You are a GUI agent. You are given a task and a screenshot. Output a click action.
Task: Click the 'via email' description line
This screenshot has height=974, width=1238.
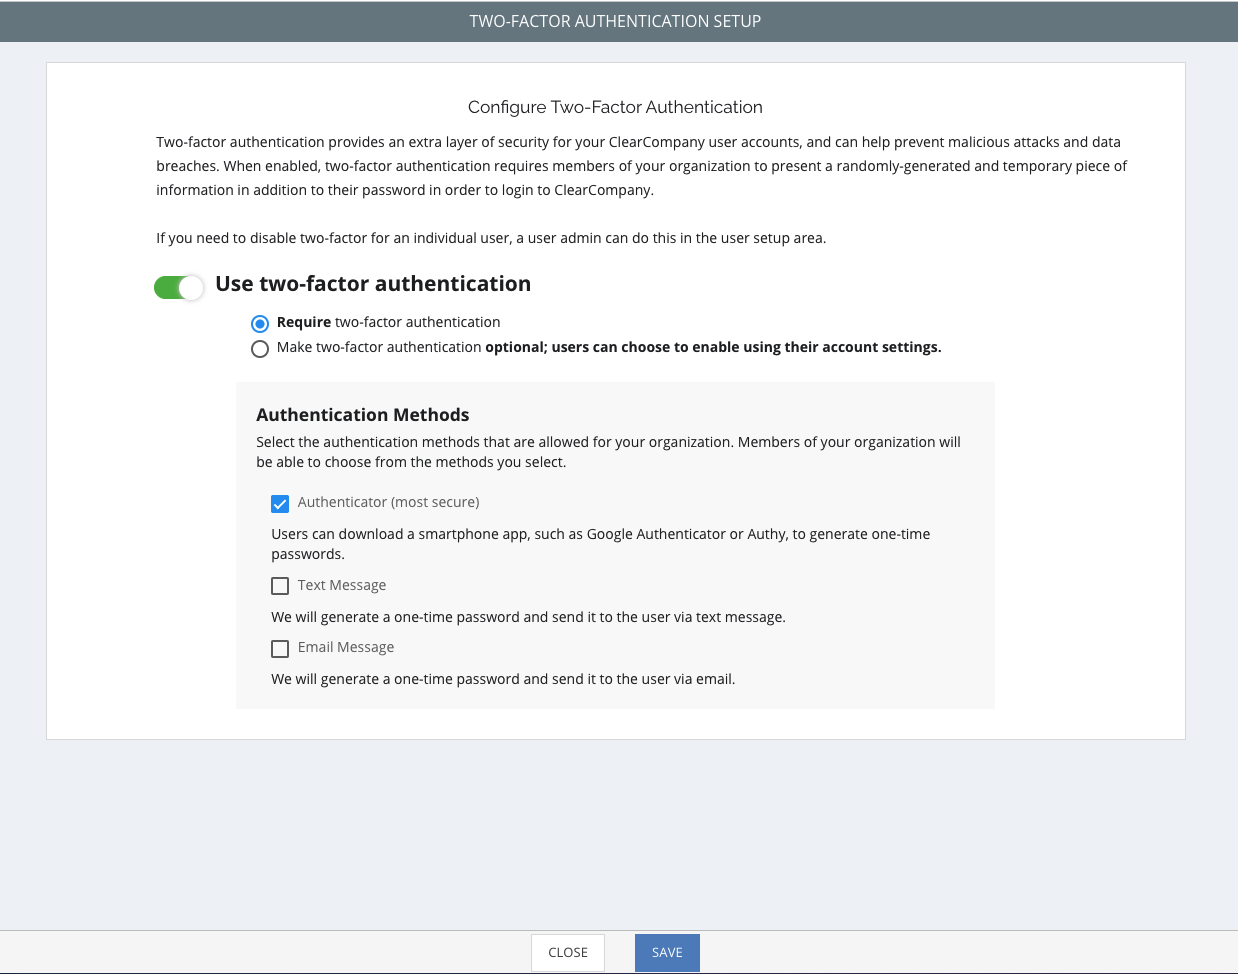tap(503, 679)
